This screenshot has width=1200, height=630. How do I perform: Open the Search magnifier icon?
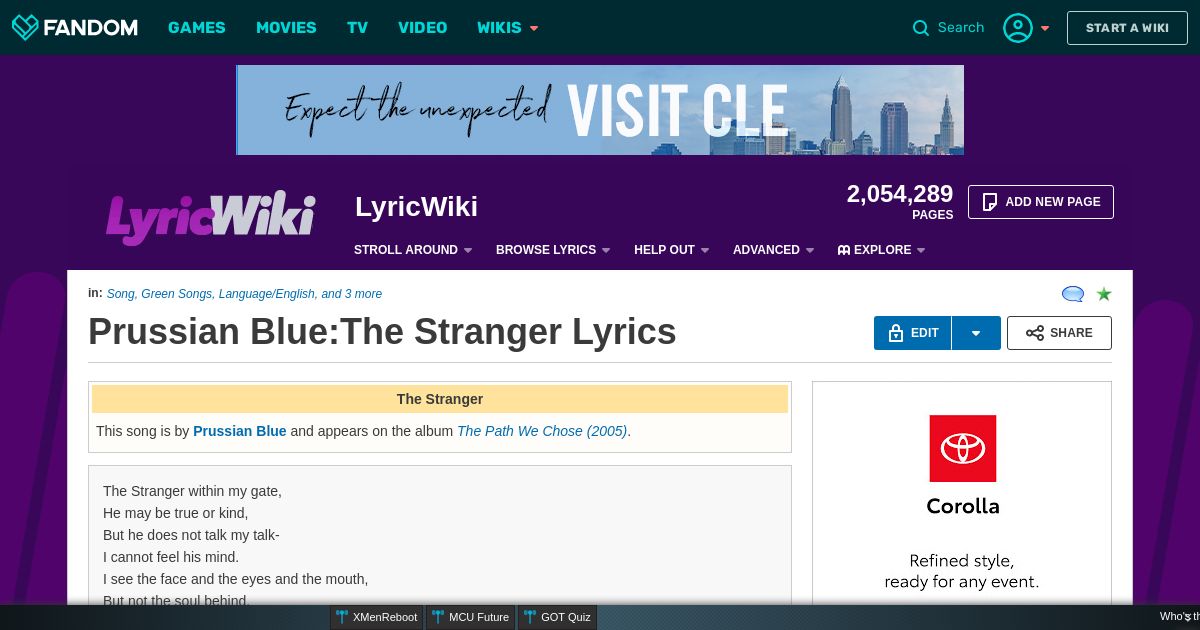[921, 28]
